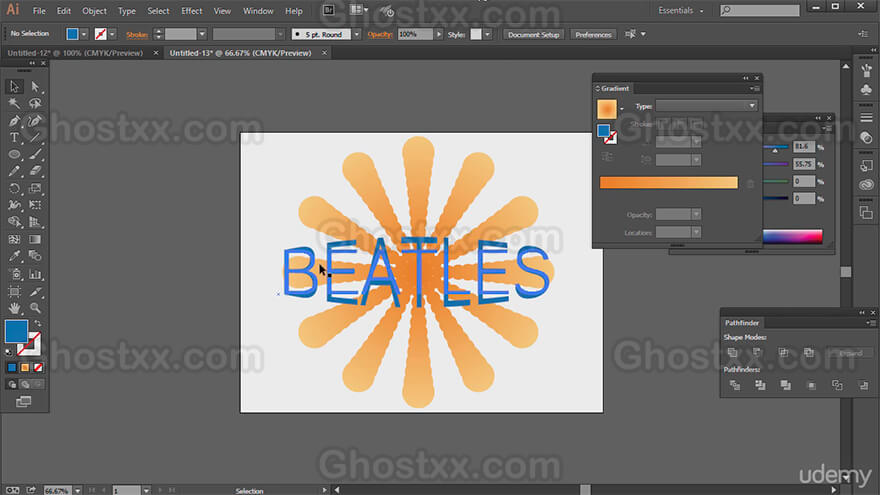The image size is (880, 495).
Task: Select the Pen tool
Action: click(14, 121)
